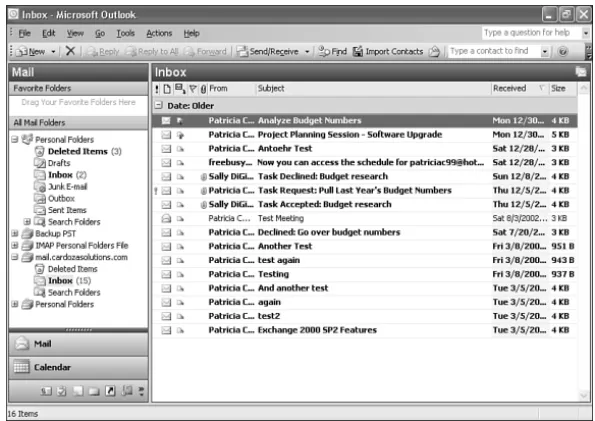Screen dimensions: 595x421
Task: Sort messages by Received column
Action: tap(519, 89)
